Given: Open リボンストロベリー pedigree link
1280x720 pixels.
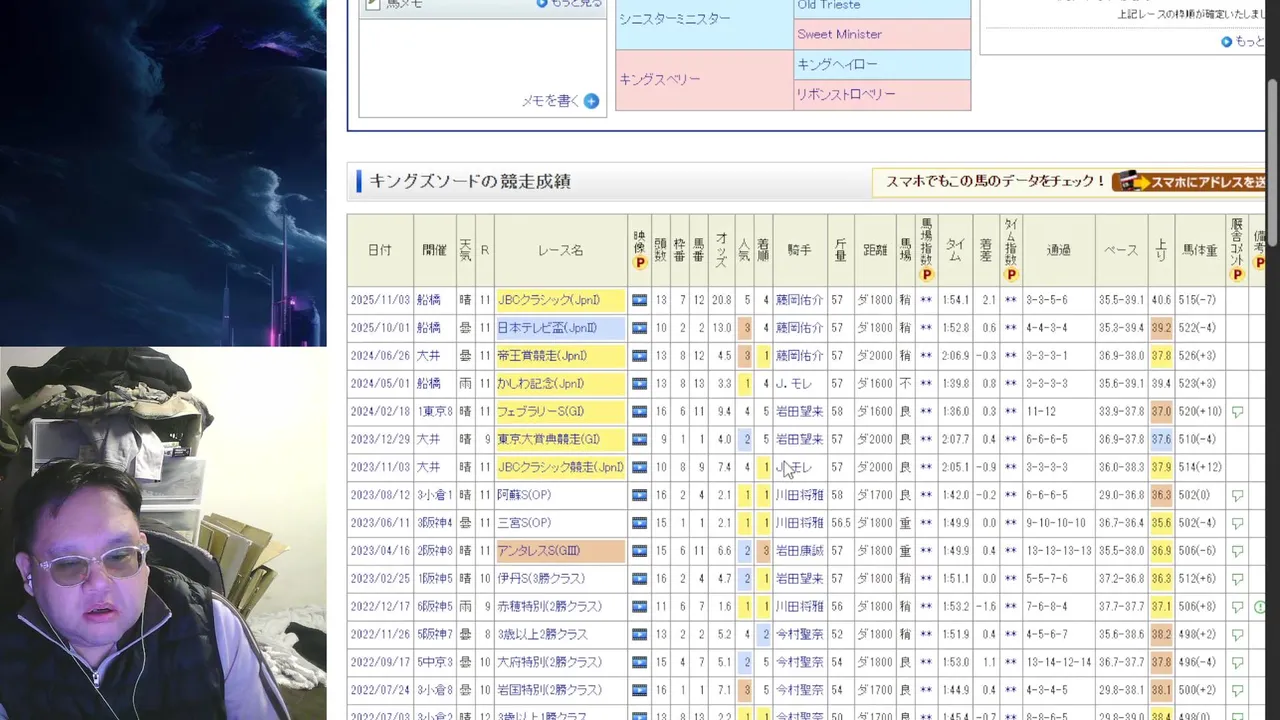Looking at the screenshot, I should (x=846, y=94).
